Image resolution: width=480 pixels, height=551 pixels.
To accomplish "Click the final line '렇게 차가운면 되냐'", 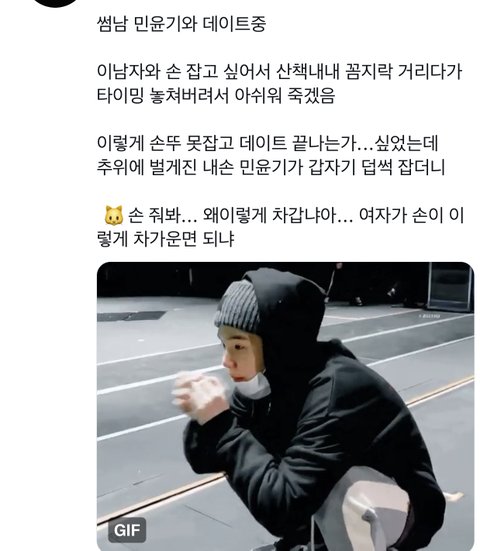I will [x=166, y=239].
